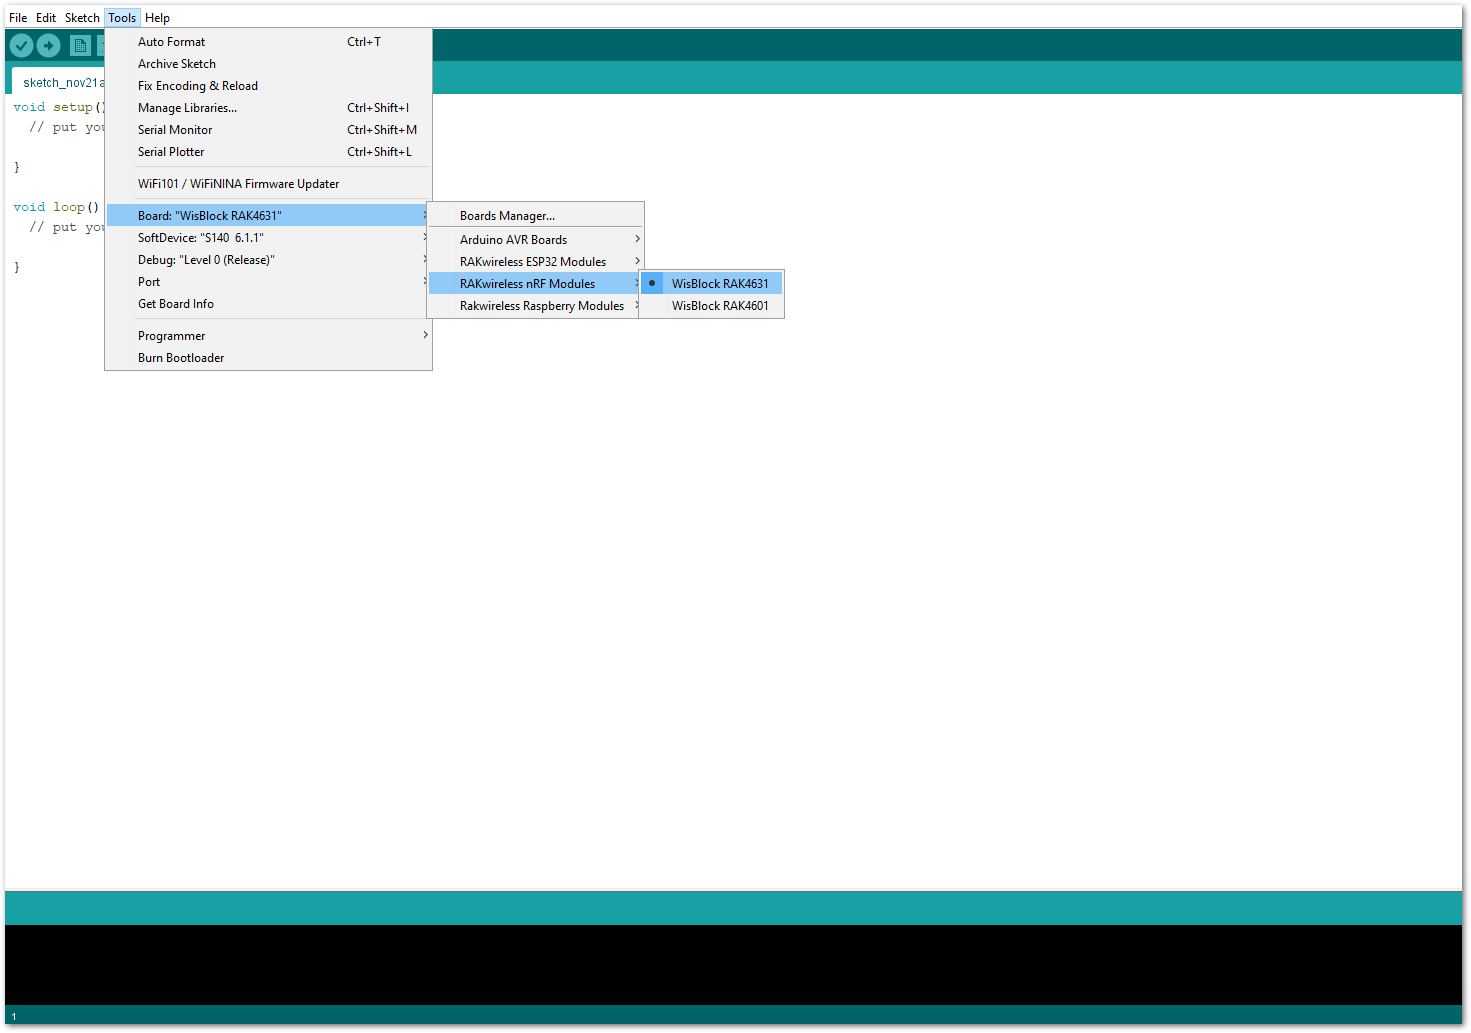This screenshot has width=1471, height=1033.
Task: Click the Verify checkmark toolbar icon
Action: [21, 46]
